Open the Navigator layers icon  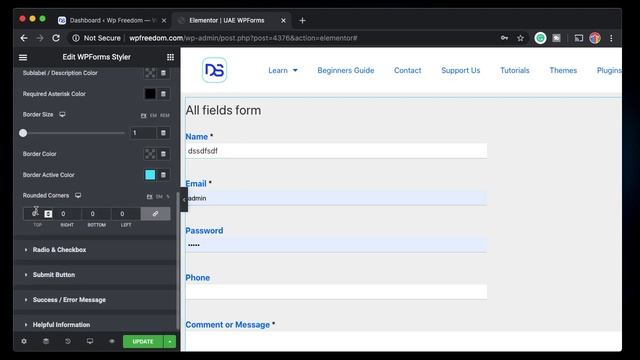46,341
